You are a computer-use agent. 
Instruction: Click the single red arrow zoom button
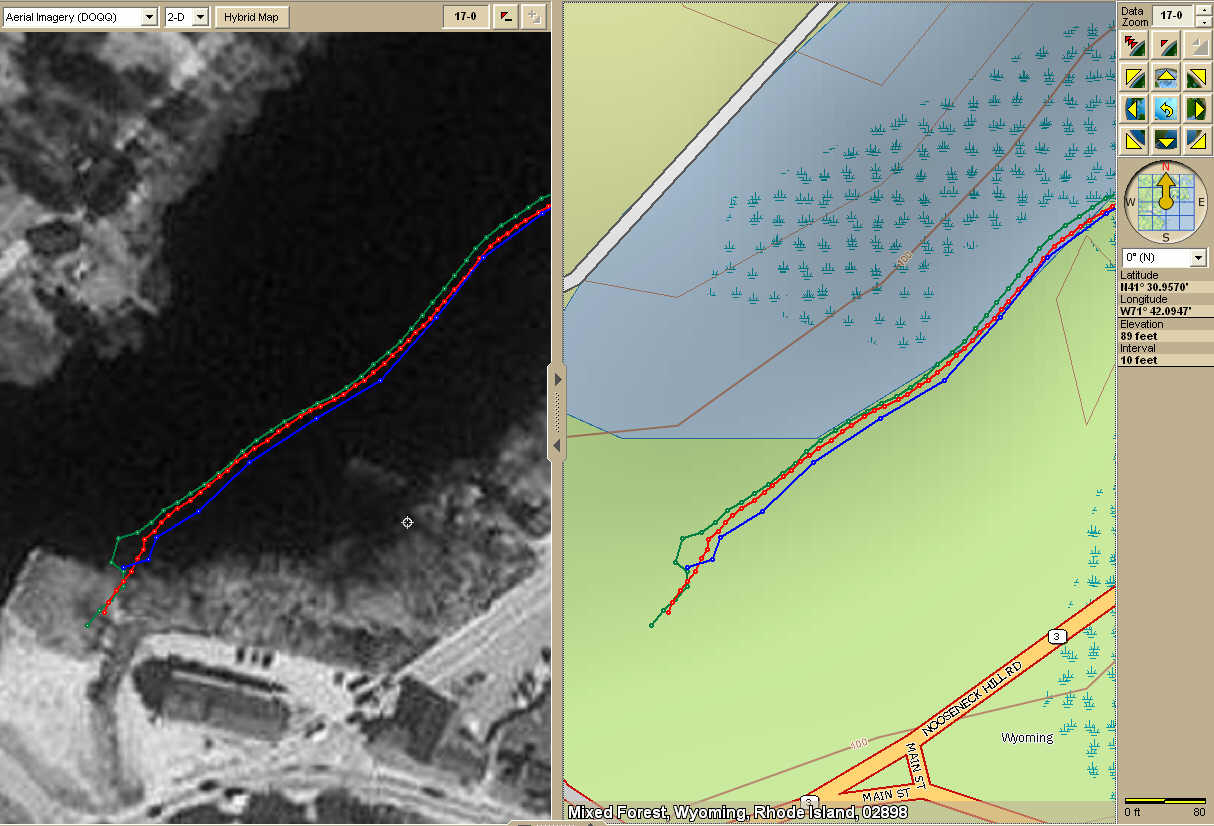point(1165,44)
